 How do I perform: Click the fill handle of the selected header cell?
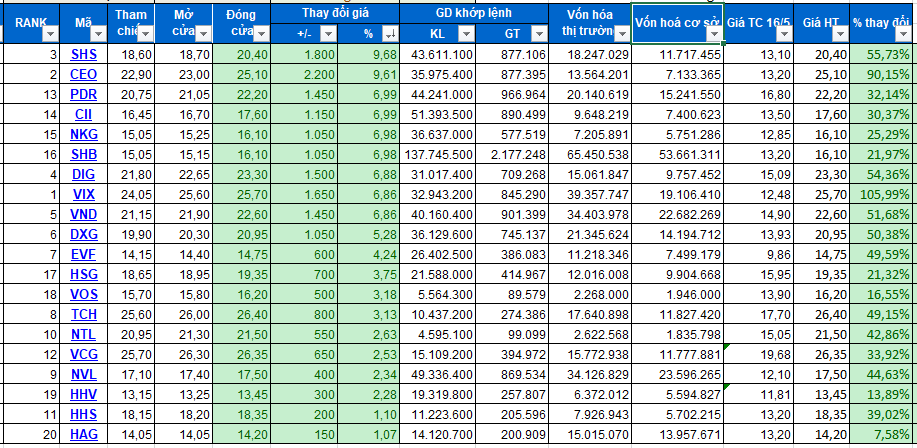(x=724, y=43)
